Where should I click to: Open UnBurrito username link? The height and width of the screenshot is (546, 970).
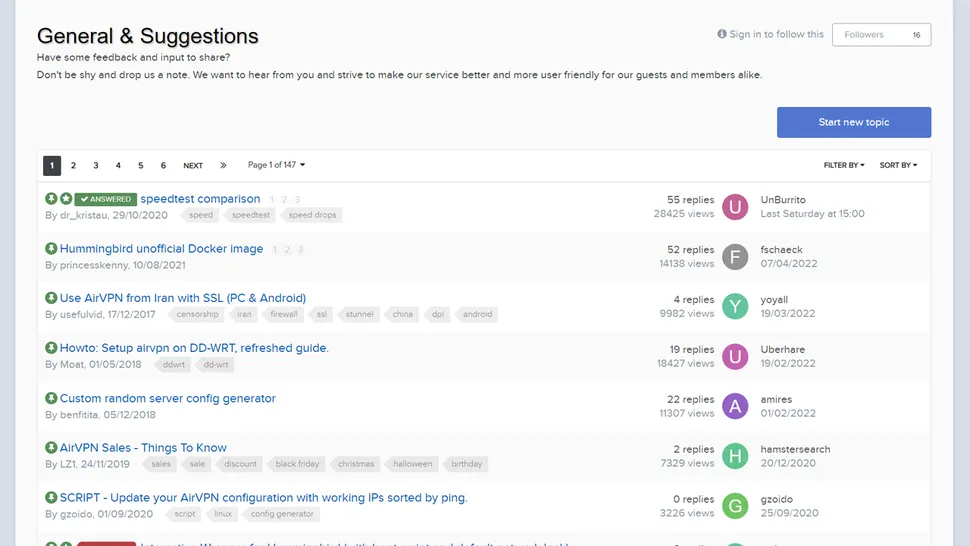[783, 200]
